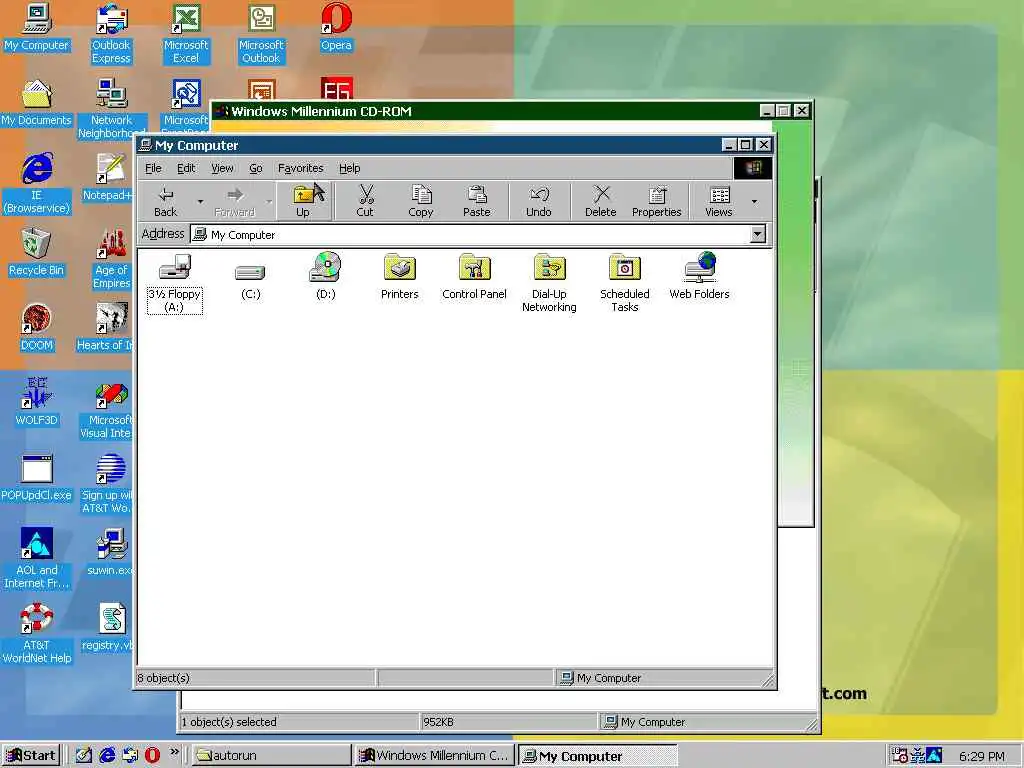Select AOL and Internet desktop shortcut
Screen dimensions: 1024x768
pos(37,559)
